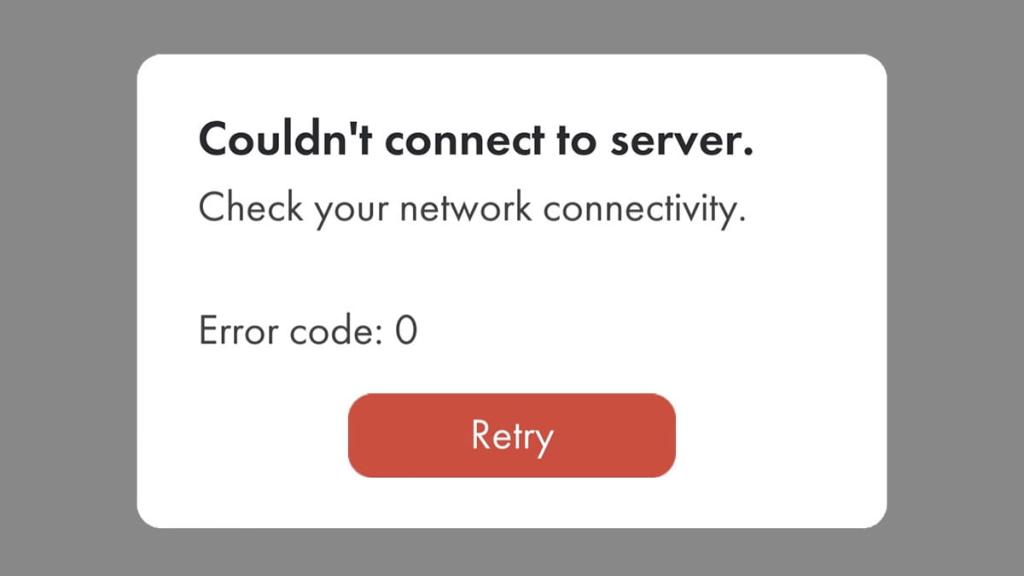The image size is (1024, 576).
Task: Click the word "server." in heading
Action: 682,140
